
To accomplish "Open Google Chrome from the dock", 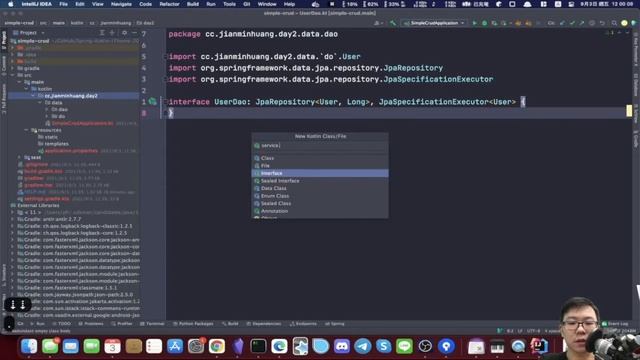I will pos(217,347).
